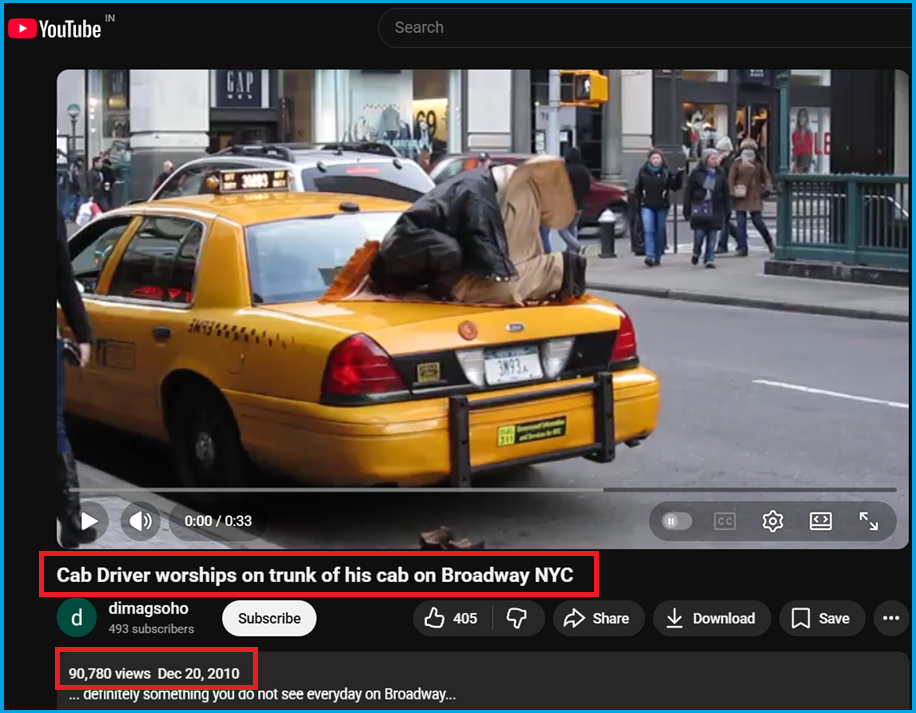
Task: Share this video
Action: 596,618
